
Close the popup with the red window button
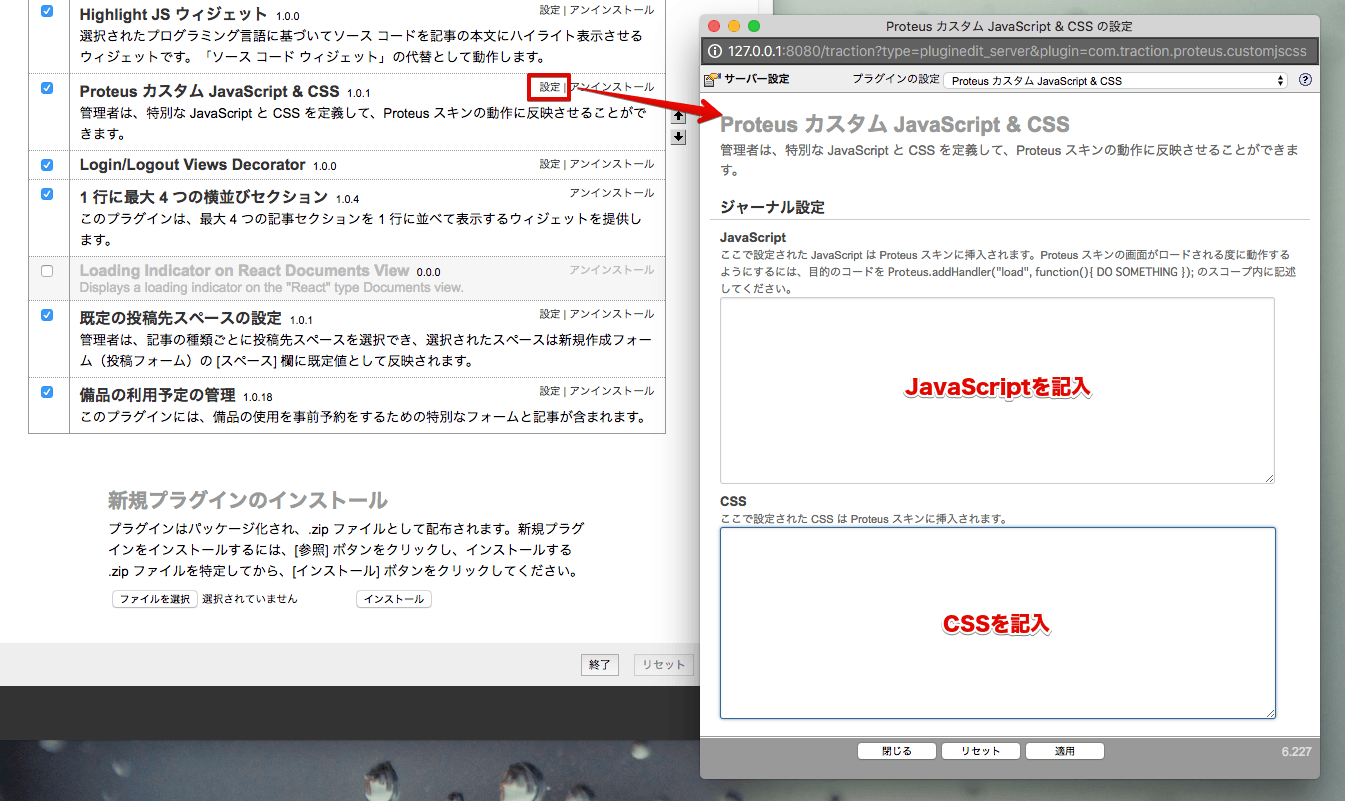pyautogui.click(x=714, y=26)
